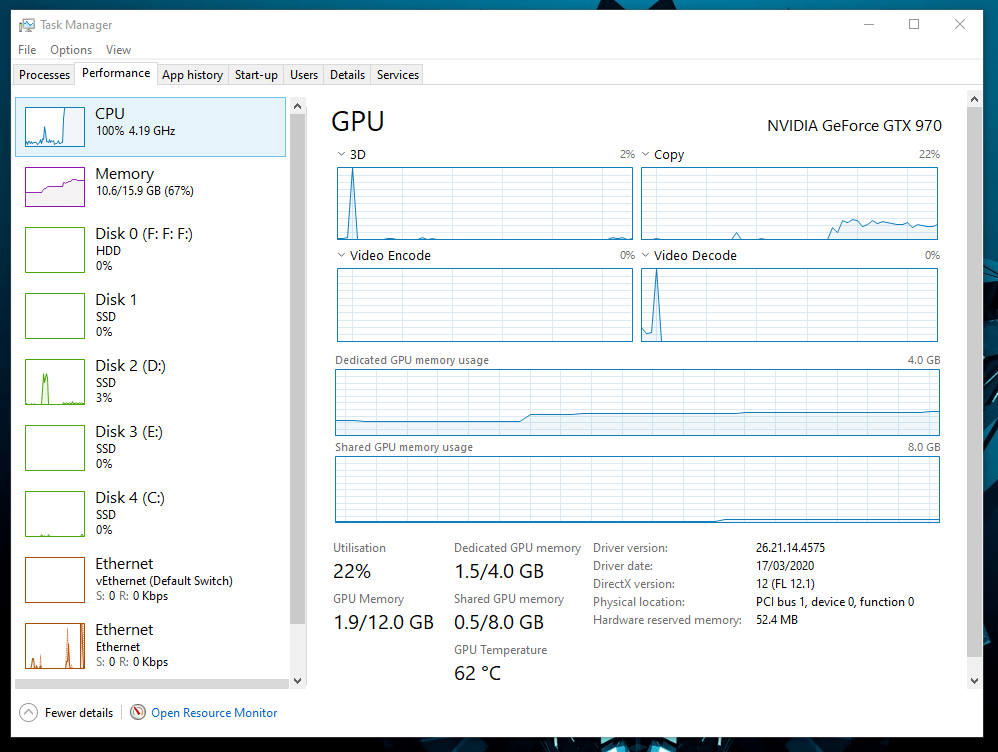Viewport: 998px width, 752px height.
Task: Collapse details with Fewer details arrow
Action: point(28,713)
